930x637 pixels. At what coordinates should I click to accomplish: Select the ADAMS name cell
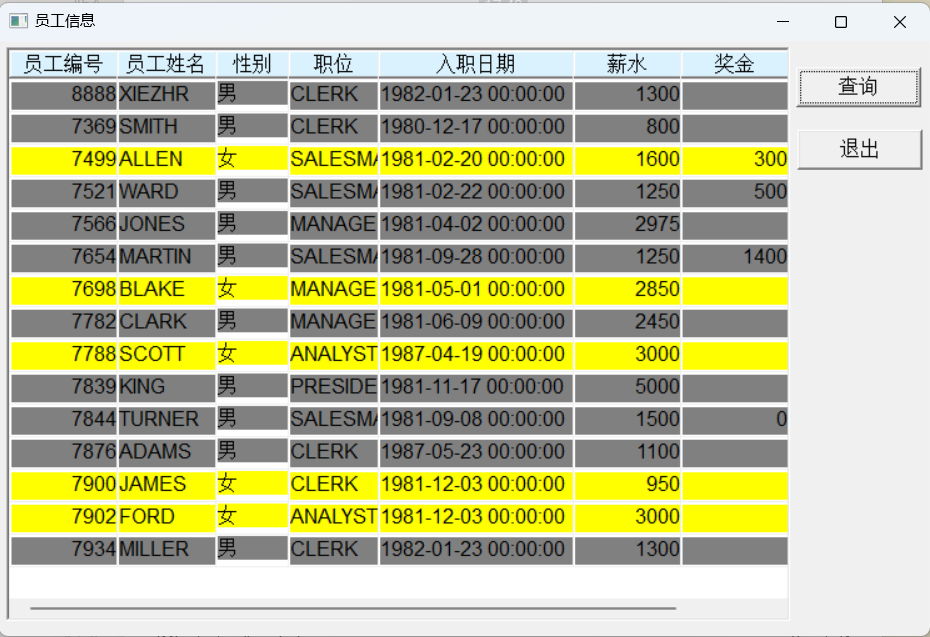[x=167, y=453]
